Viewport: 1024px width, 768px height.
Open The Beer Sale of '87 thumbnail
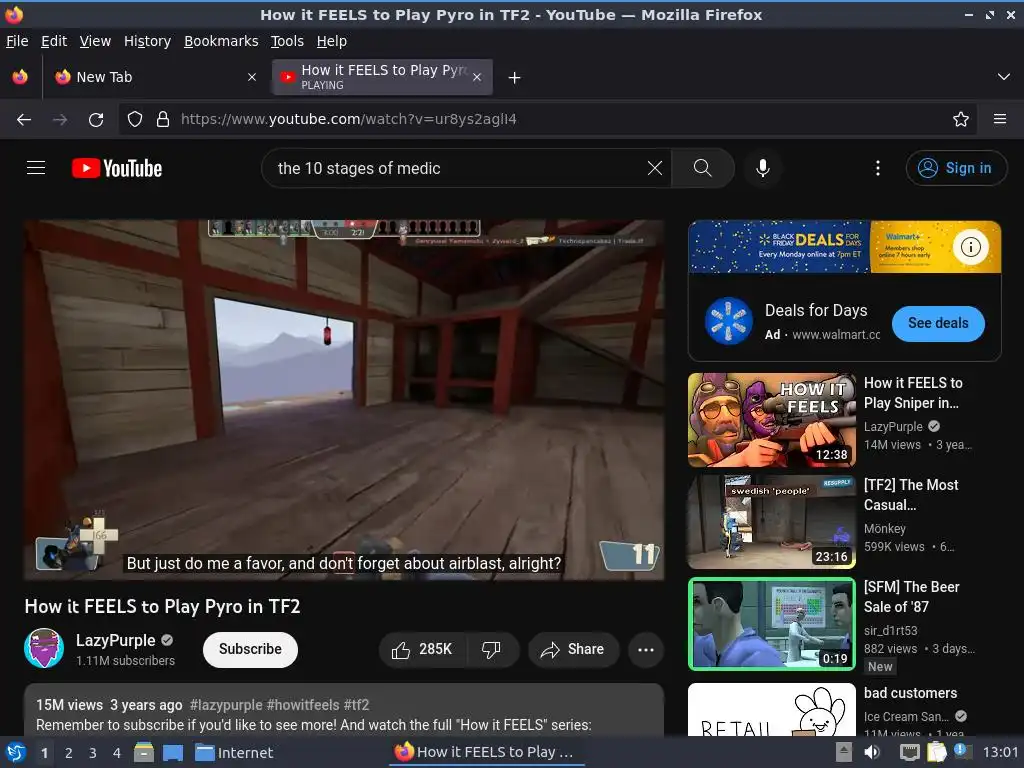pos(771,624)
